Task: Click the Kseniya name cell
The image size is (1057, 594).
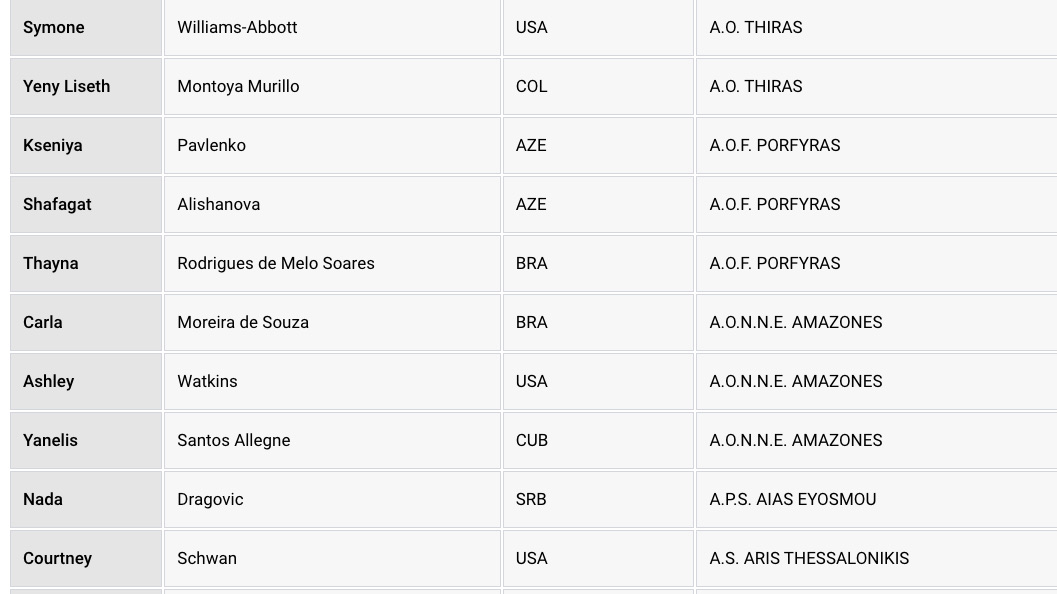Action: click(86, 146)
